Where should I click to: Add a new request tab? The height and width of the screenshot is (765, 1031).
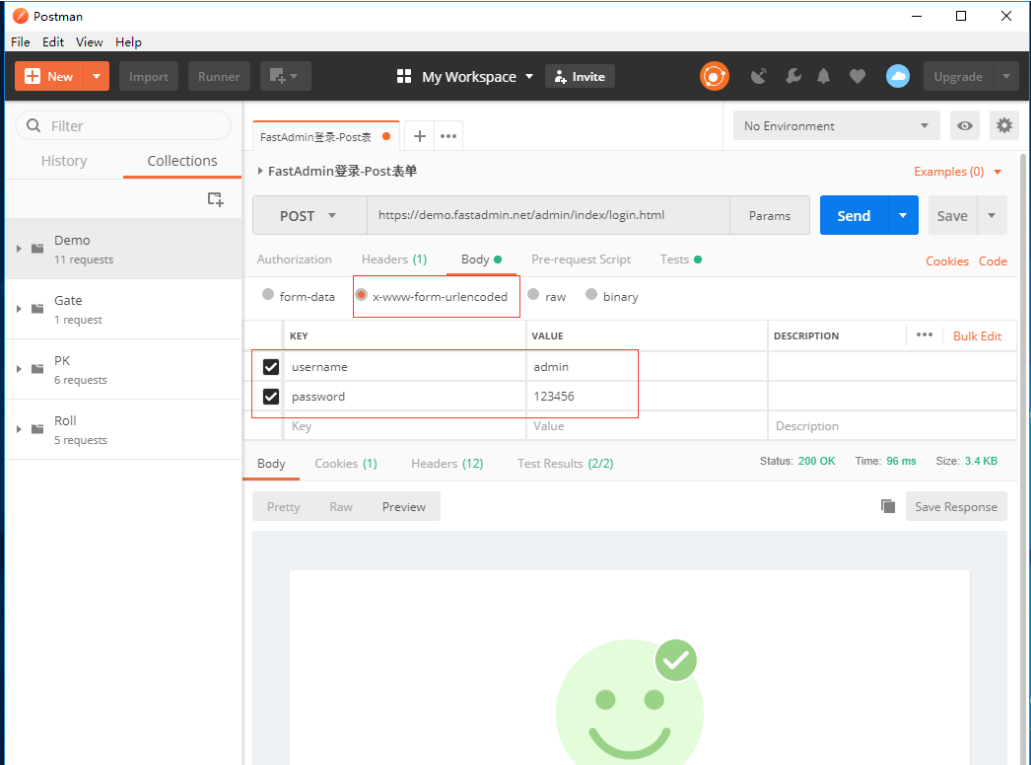pyautogui.click(x=420, y=136)
